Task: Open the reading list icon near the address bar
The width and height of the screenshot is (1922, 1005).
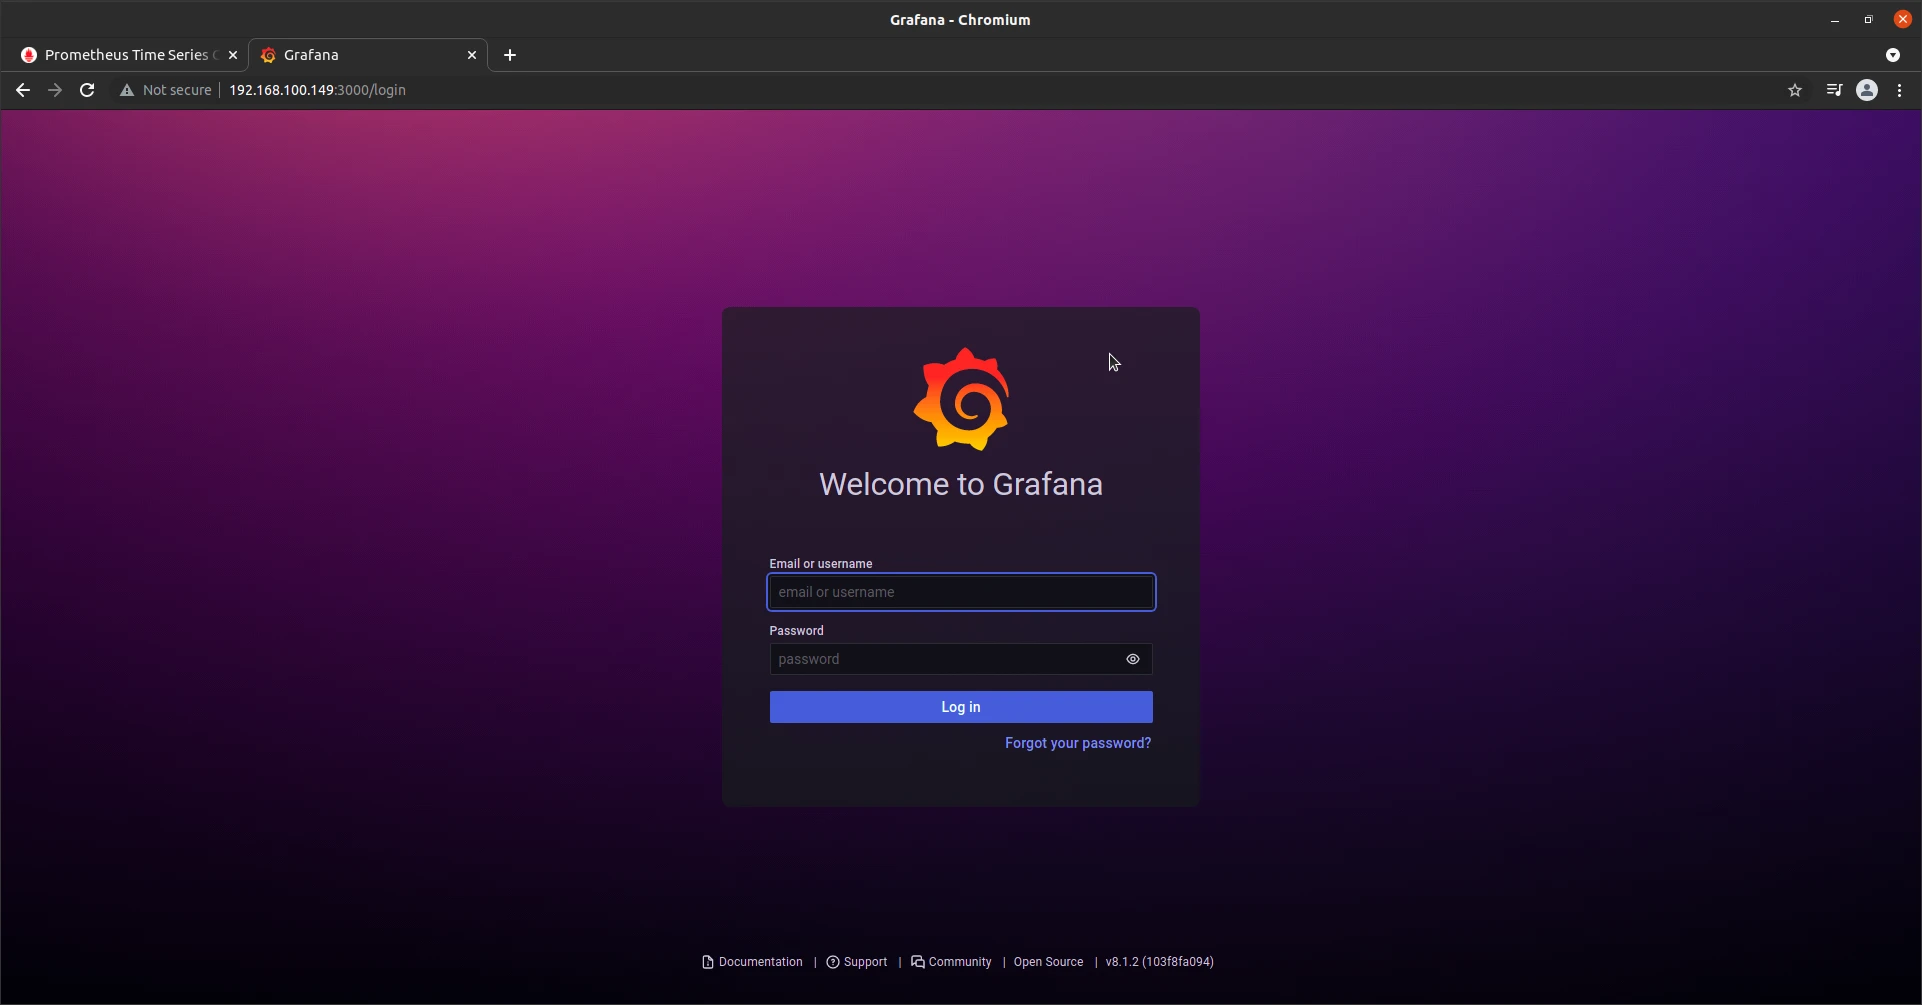Action: (x=1834, y=90)
